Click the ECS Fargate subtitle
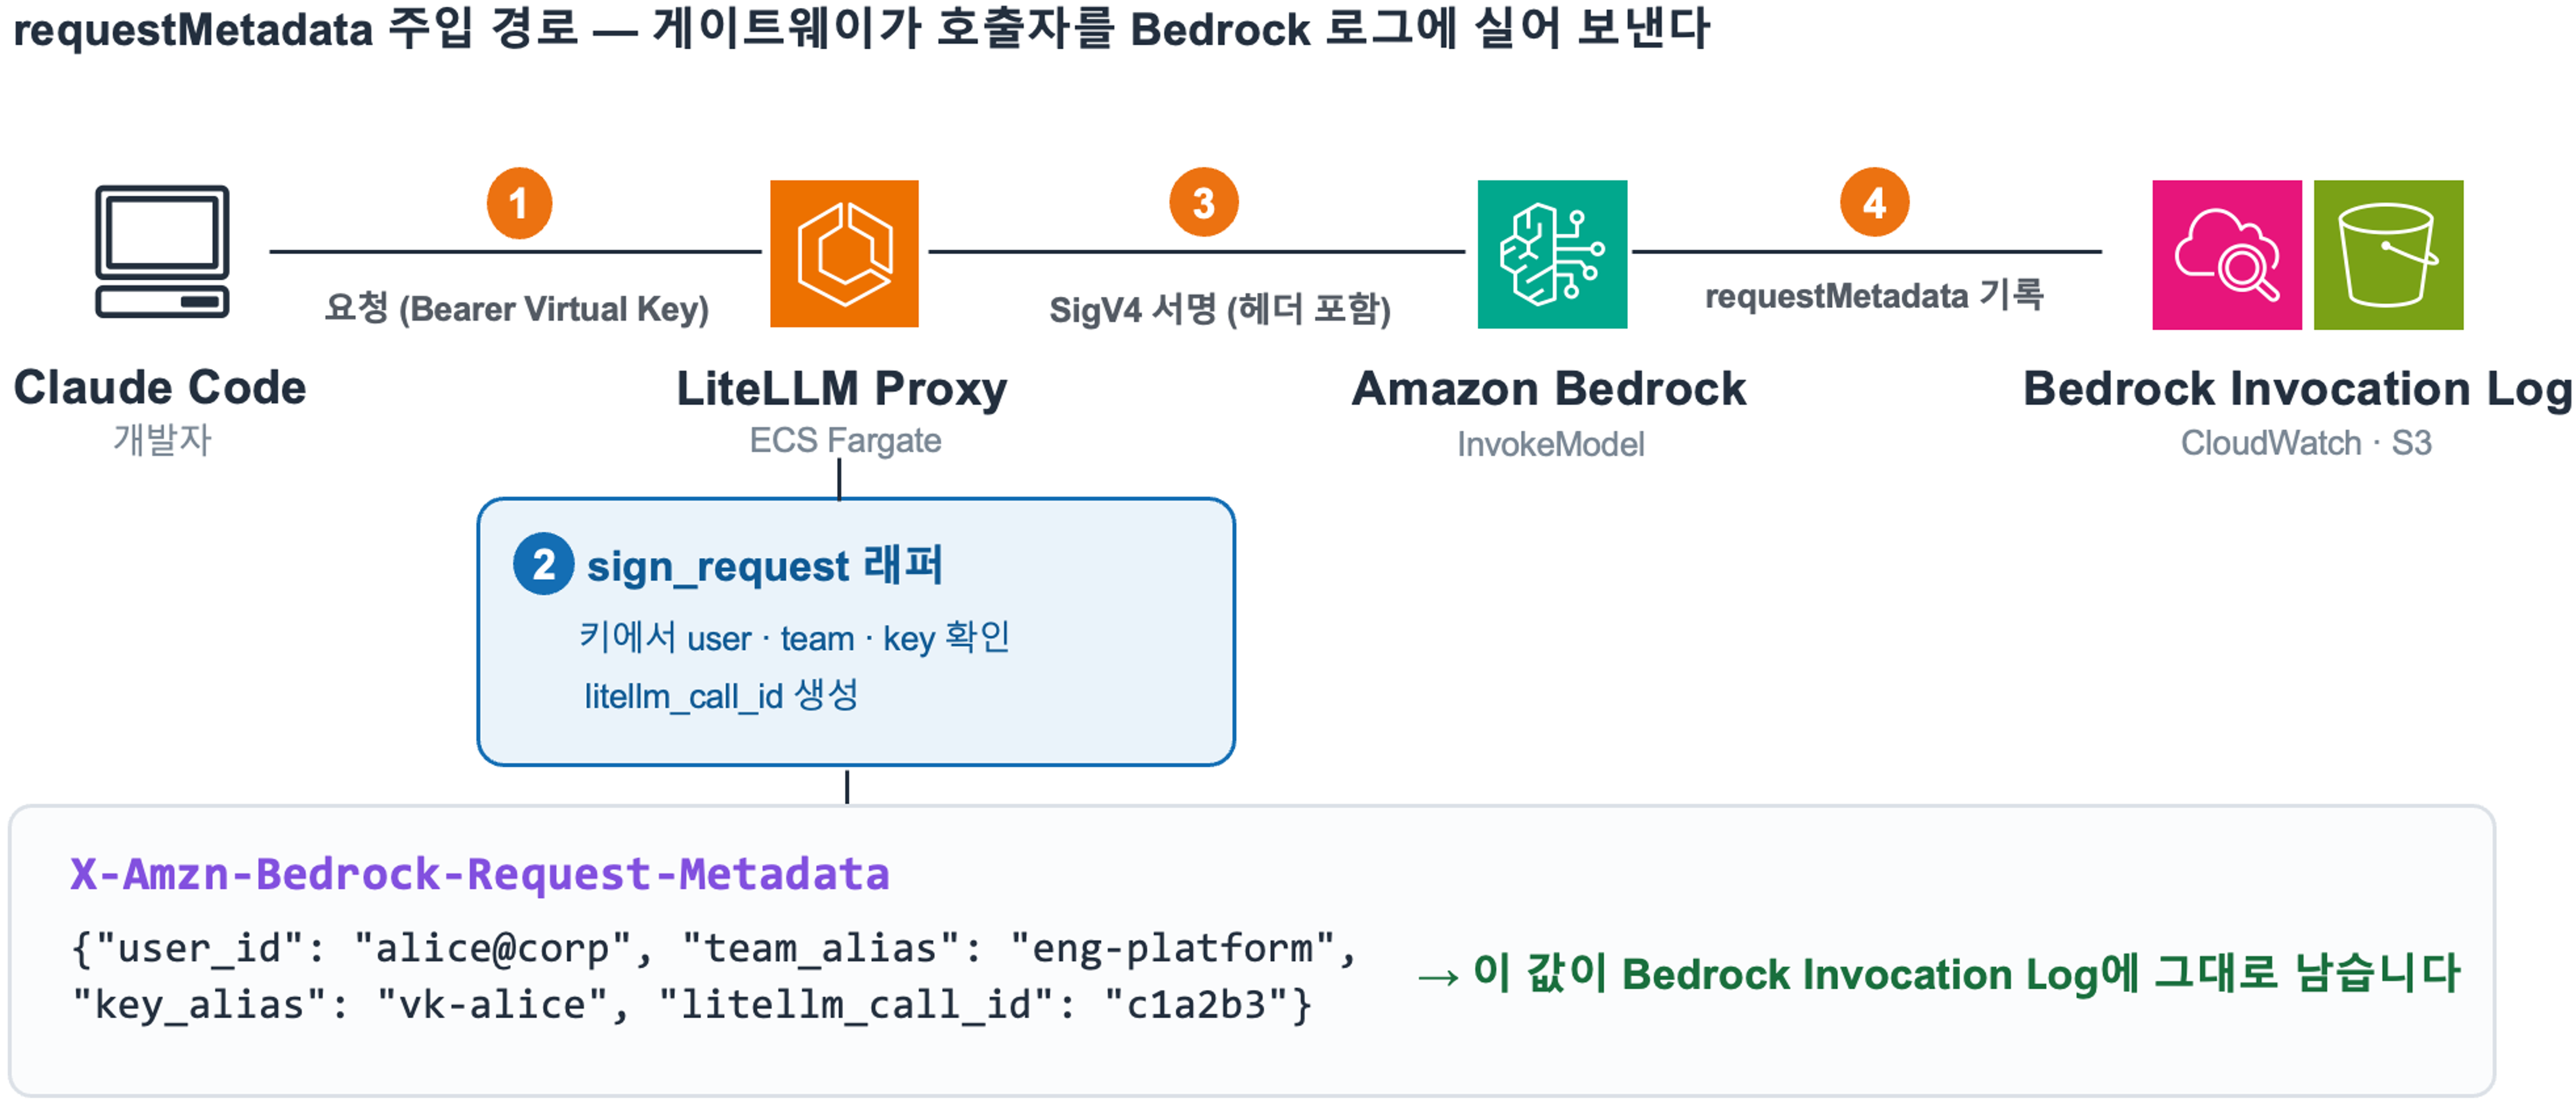This screenshot has width=2576, height=1104. tap(845, 441)
